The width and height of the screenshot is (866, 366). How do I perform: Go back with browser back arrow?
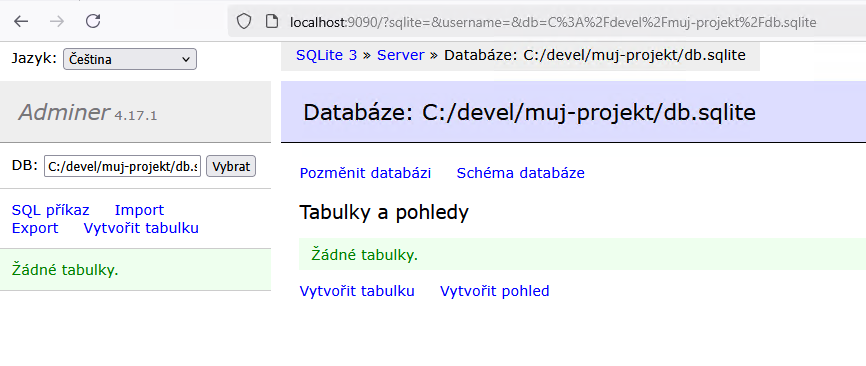[x=21, y=22]
